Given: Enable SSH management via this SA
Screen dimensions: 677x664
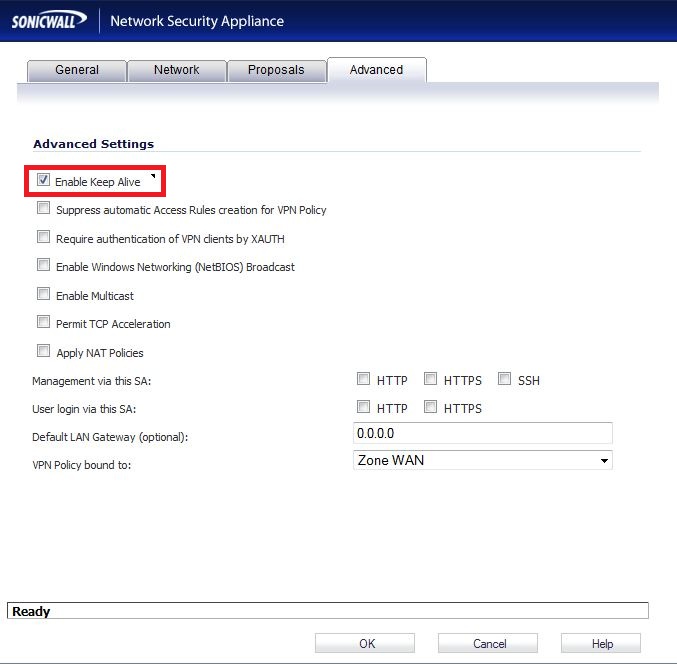Looking at the screenshot, I should 504,380.
